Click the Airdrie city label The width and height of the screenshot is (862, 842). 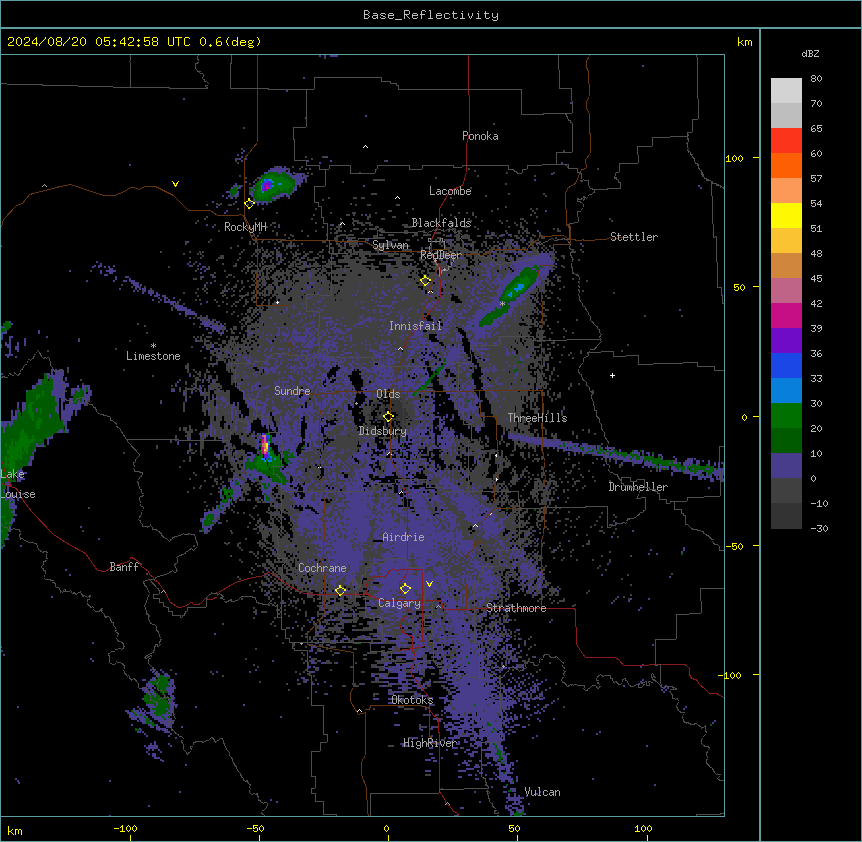click(x=404, y=537)
